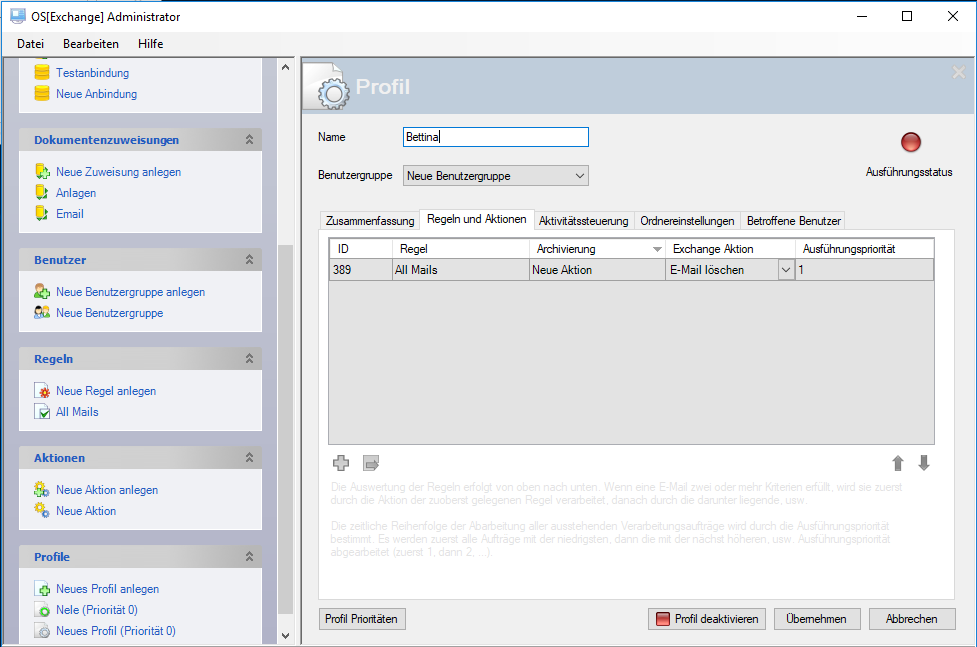Click the Übernehmen button
Image resolution: width=977 pixels, height=647 pixels.
(816, 619)
